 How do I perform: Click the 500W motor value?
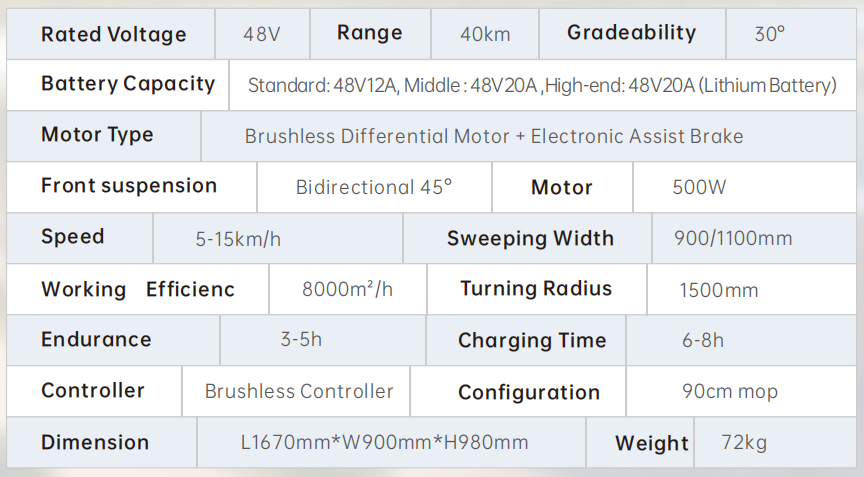pos(699,187)
